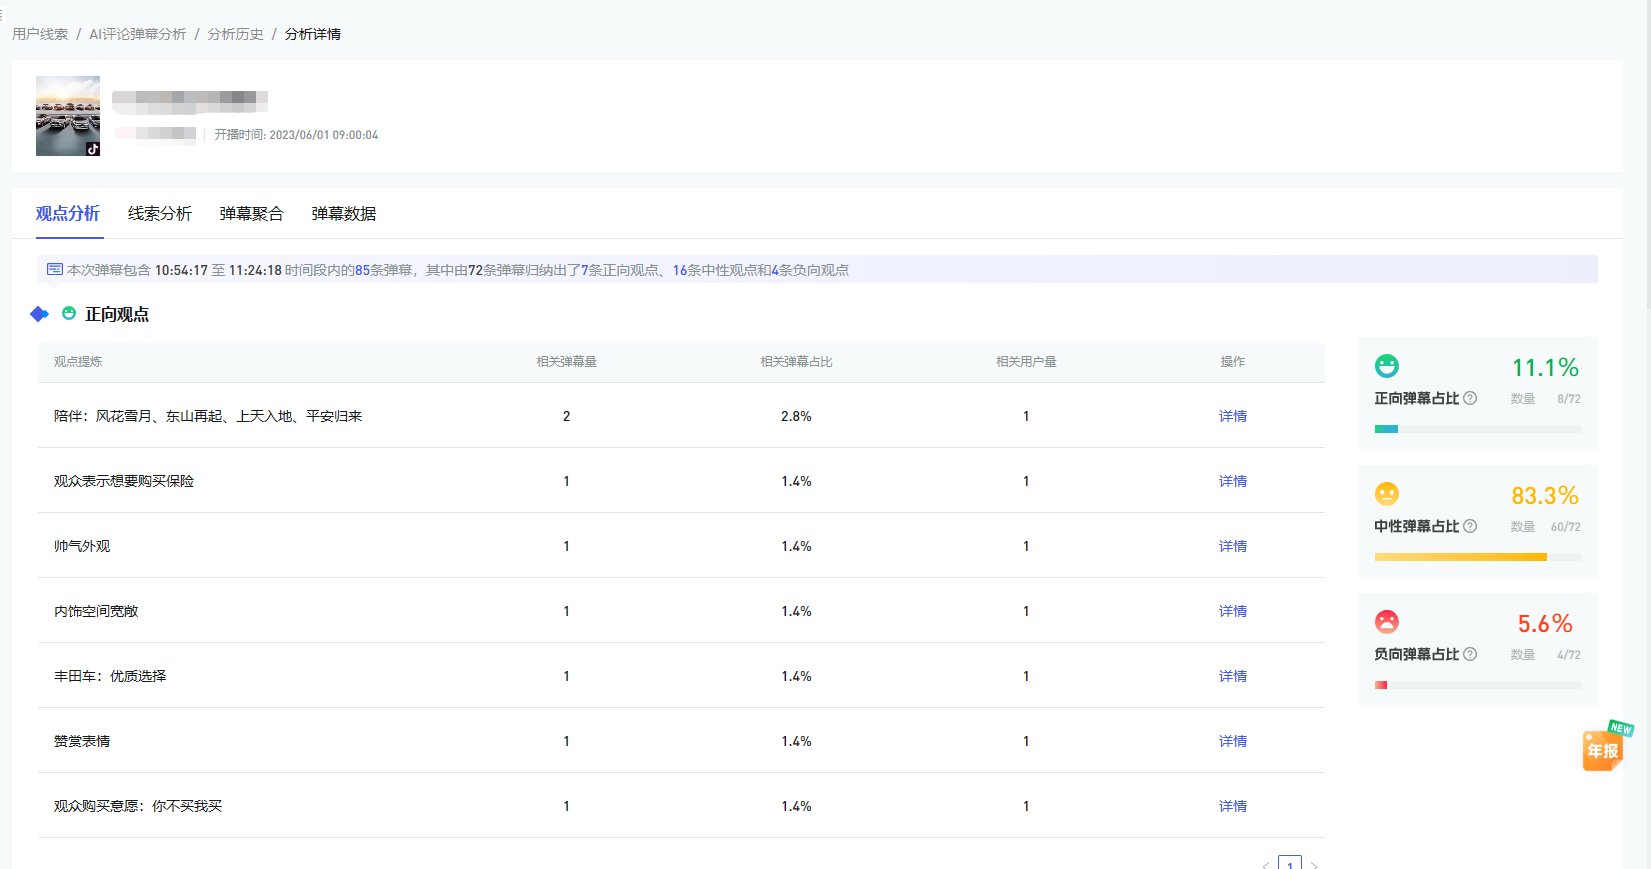
Task: Click help icon beside 中性弹幕占比
Action: pyautogui.click(x=1470, y=526)
